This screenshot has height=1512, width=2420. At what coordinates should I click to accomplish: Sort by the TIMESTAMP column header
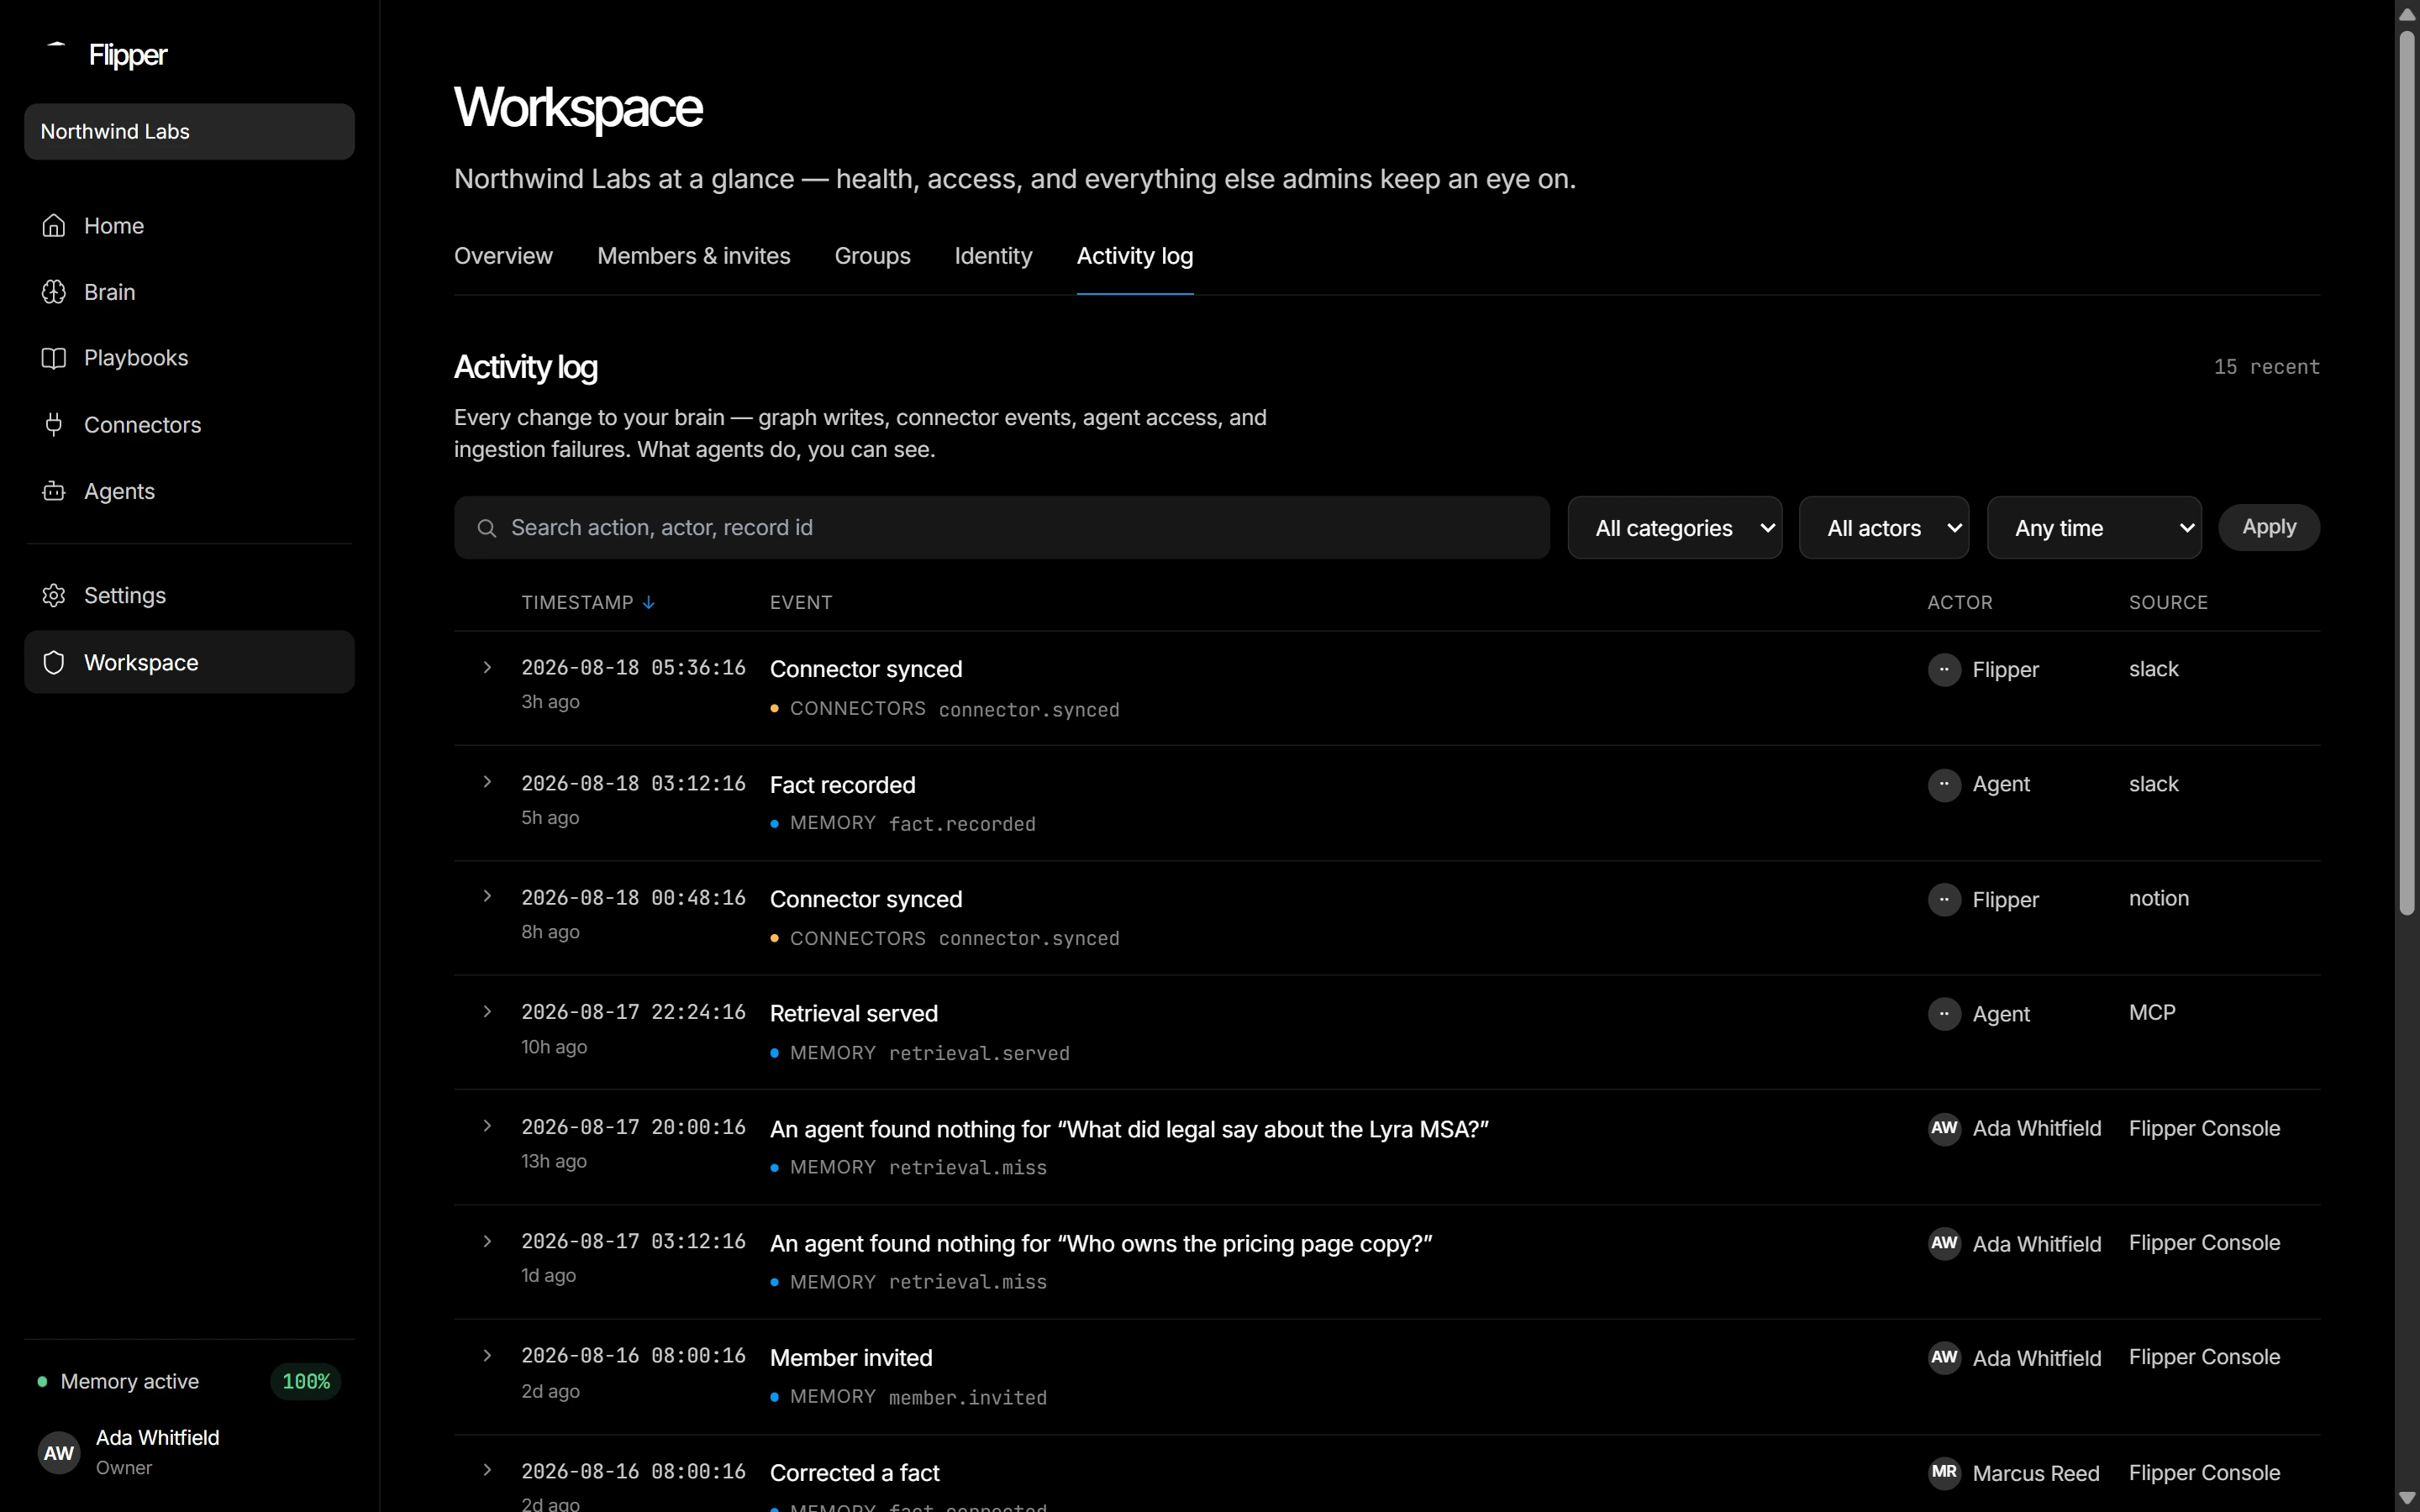(588, 603)
